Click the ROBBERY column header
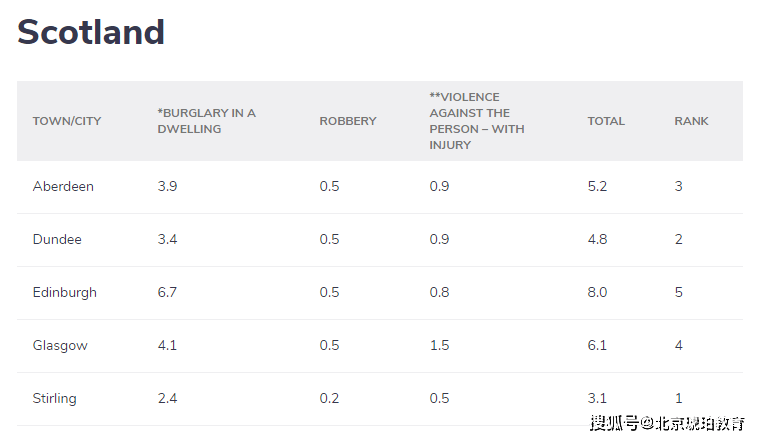 pos(348,121)
